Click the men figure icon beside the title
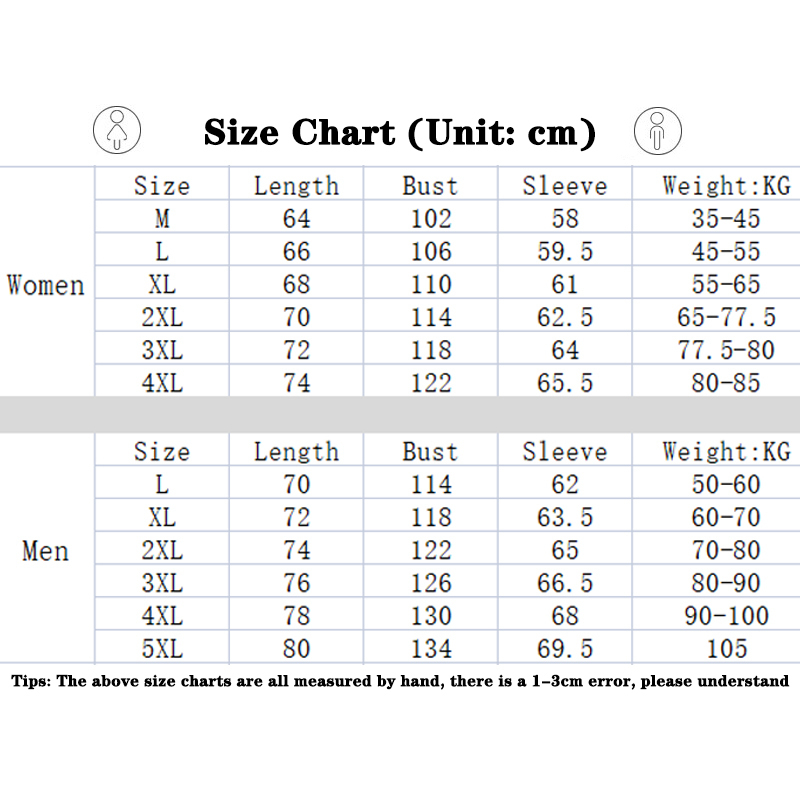The width and height of the screenshot is (800, 800). (x=657, y=131)
